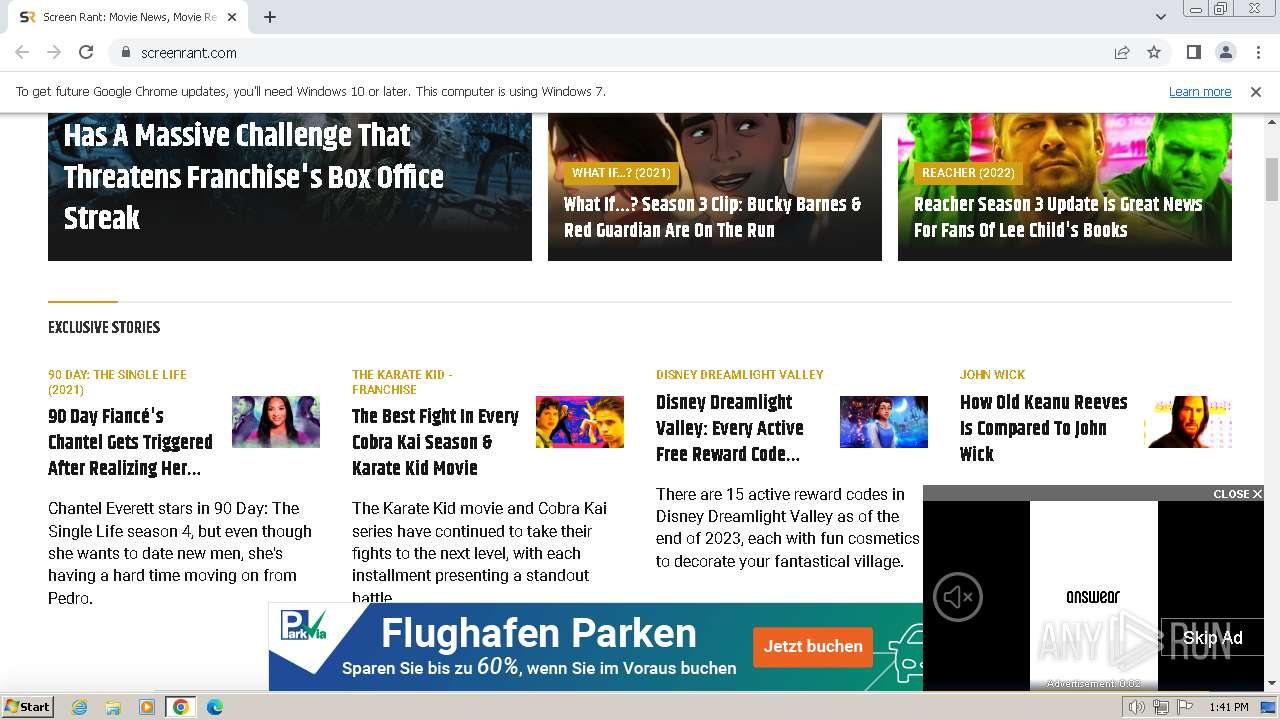Click the REACHER (2022) tag
The width and height of the screenshot is (1280, 720).
[x=968, y=173]
